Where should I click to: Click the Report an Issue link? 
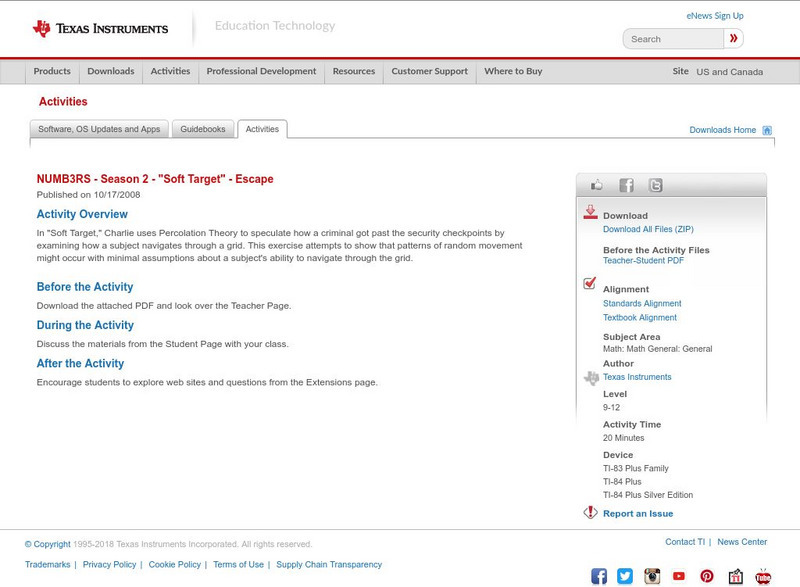coord(638,514)
